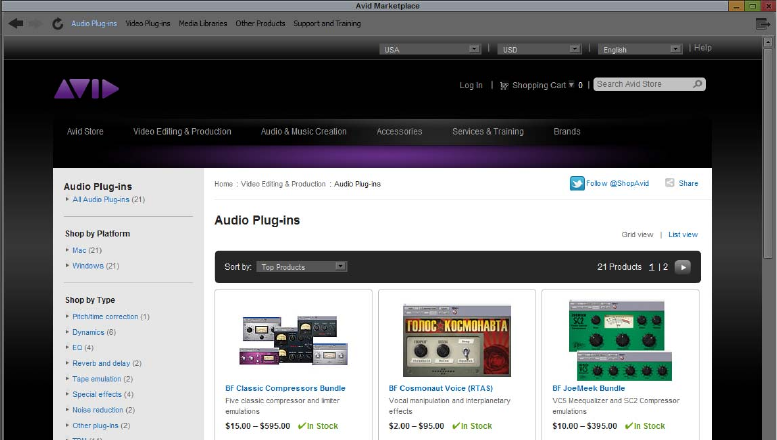Open the English language dropdown
777x440 pixels.
pyautogui.click(x=640, y=49)
